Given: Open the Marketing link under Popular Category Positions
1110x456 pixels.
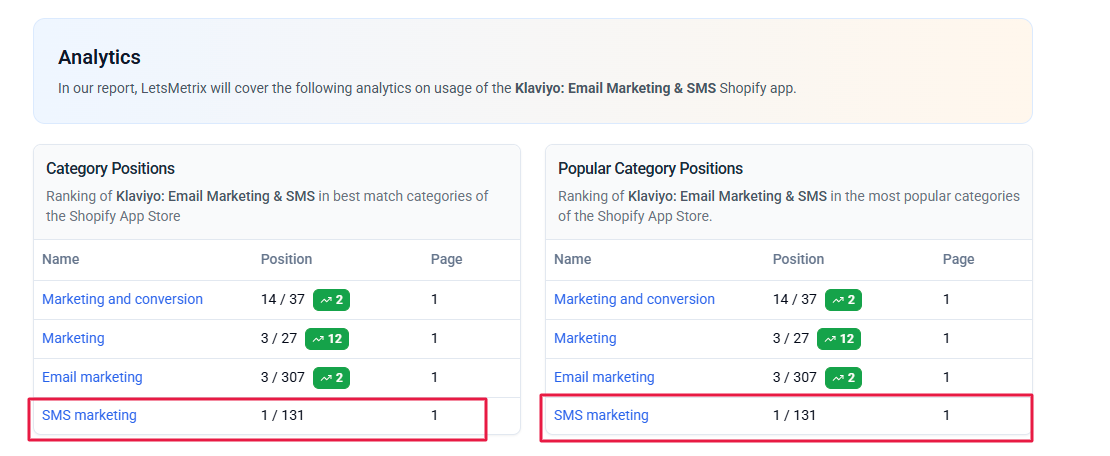Looking at the screenshot, I should [585, 338].
